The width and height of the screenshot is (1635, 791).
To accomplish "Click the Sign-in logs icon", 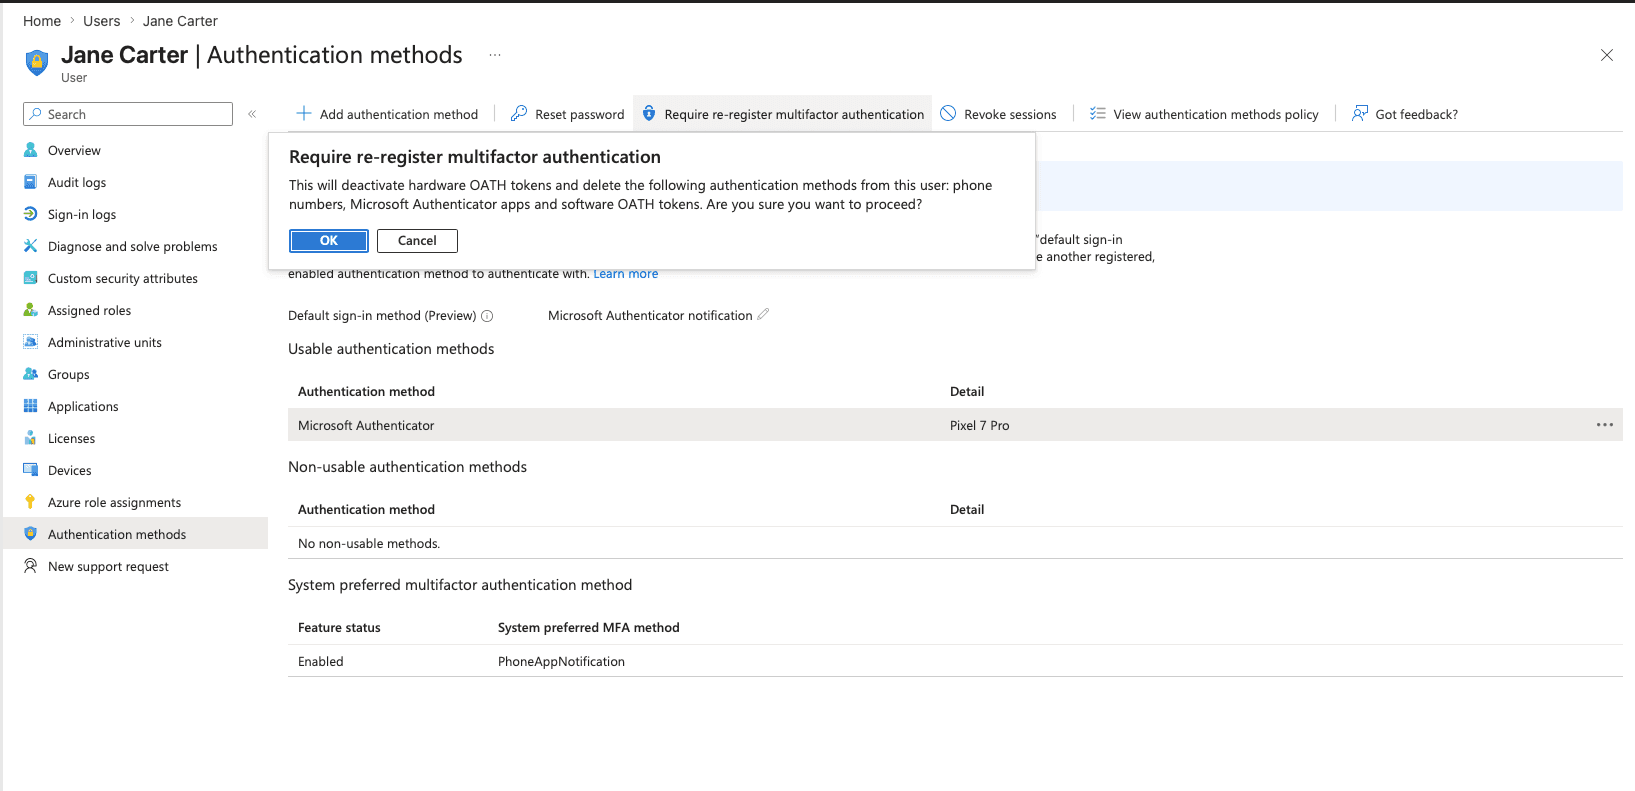I will click(31, 214).
